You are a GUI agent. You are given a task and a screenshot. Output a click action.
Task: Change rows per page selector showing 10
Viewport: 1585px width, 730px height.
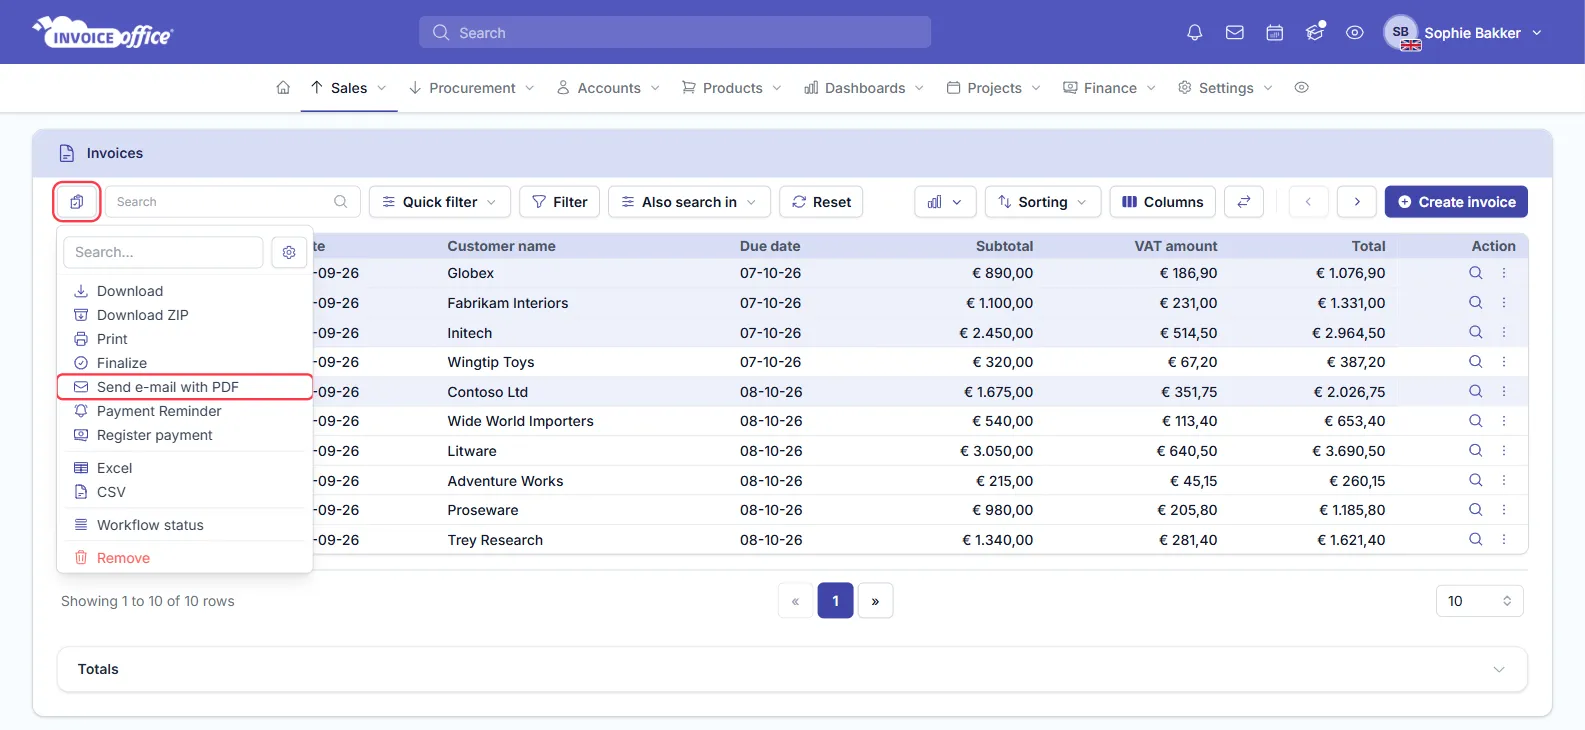point(1480,601)
